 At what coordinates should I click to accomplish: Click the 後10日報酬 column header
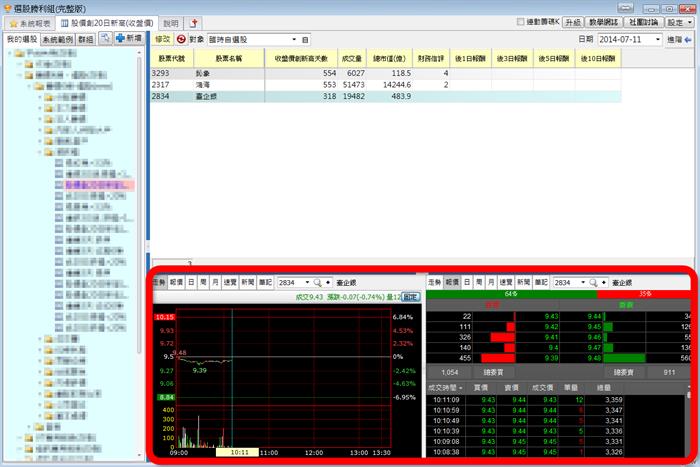(597, 58)
